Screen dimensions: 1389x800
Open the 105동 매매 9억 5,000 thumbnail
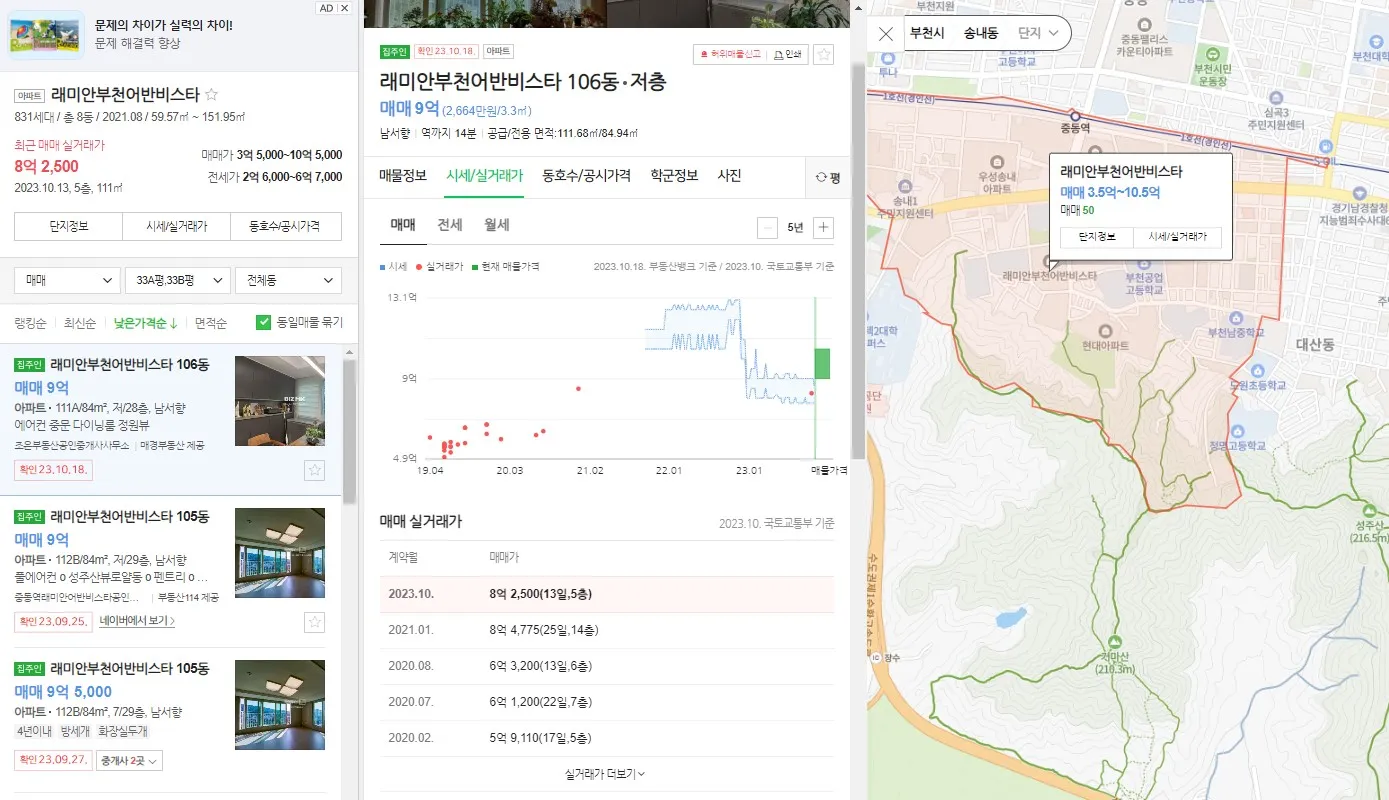(x=280, y=705)
